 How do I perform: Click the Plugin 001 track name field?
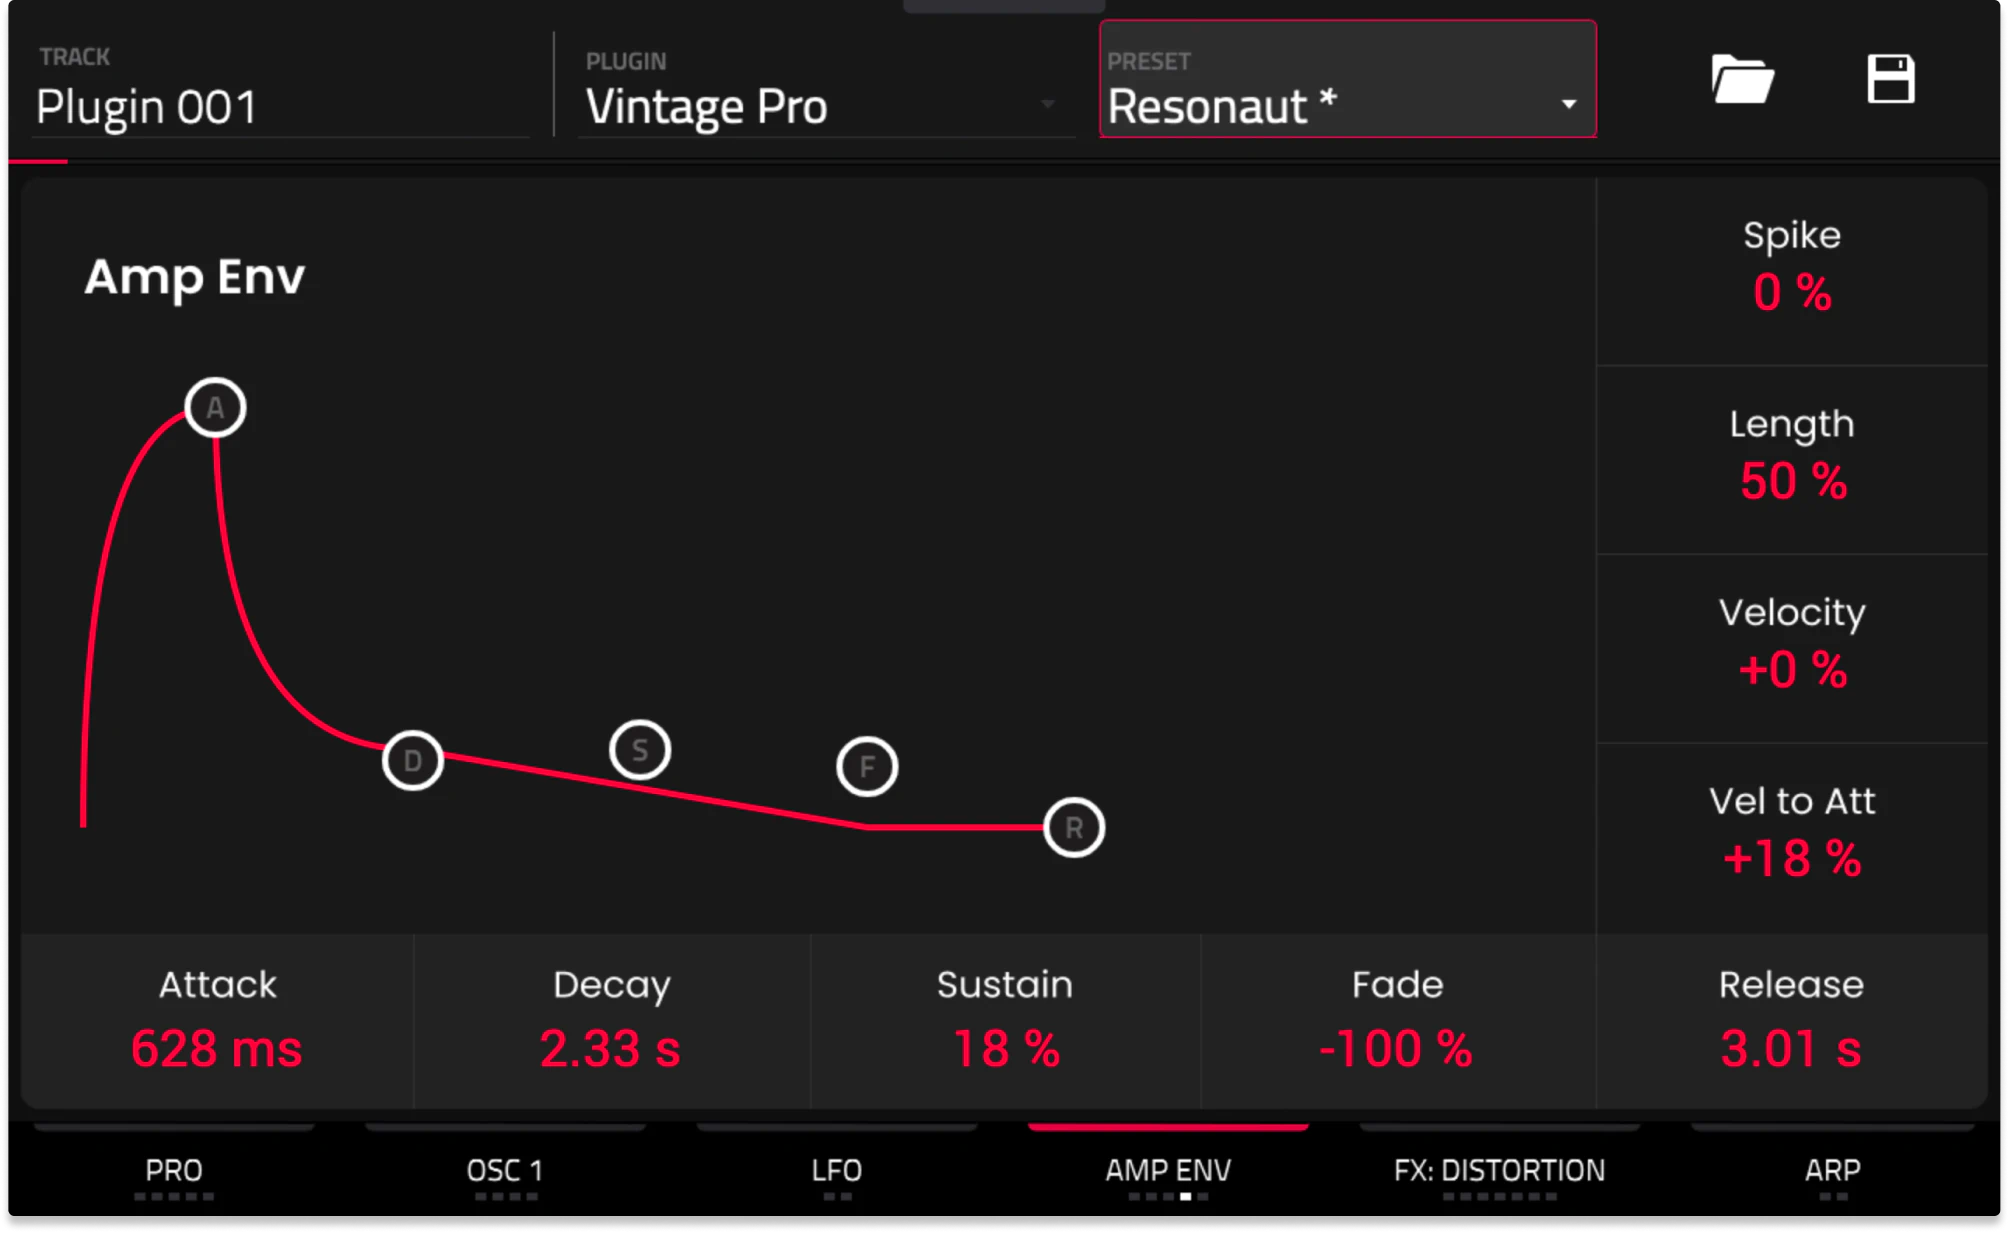280,105
